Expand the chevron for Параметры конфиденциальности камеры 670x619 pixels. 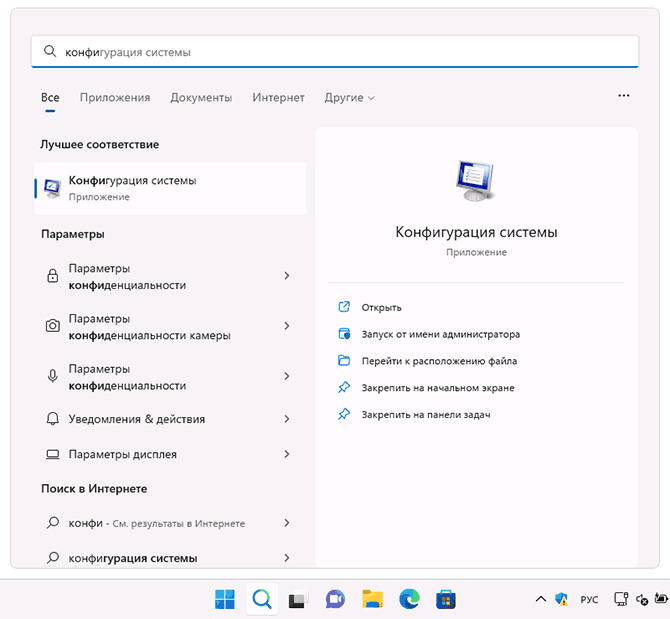pos(287,326)
